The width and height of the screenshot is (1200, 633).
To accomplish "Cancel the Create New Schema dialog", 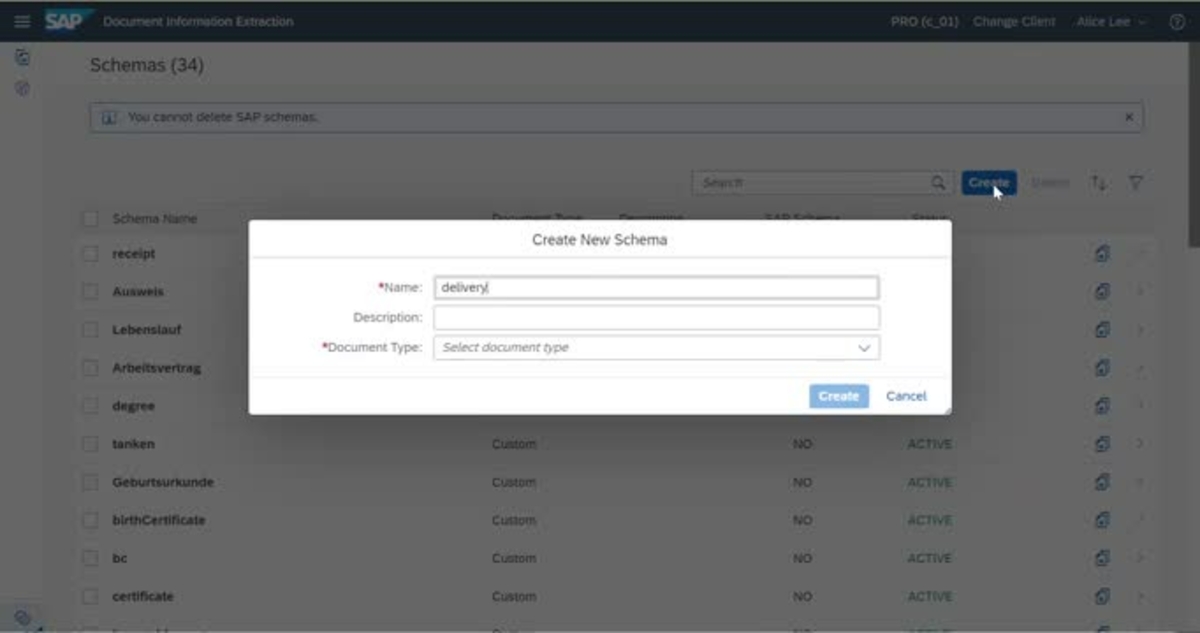I will (905, 396).
